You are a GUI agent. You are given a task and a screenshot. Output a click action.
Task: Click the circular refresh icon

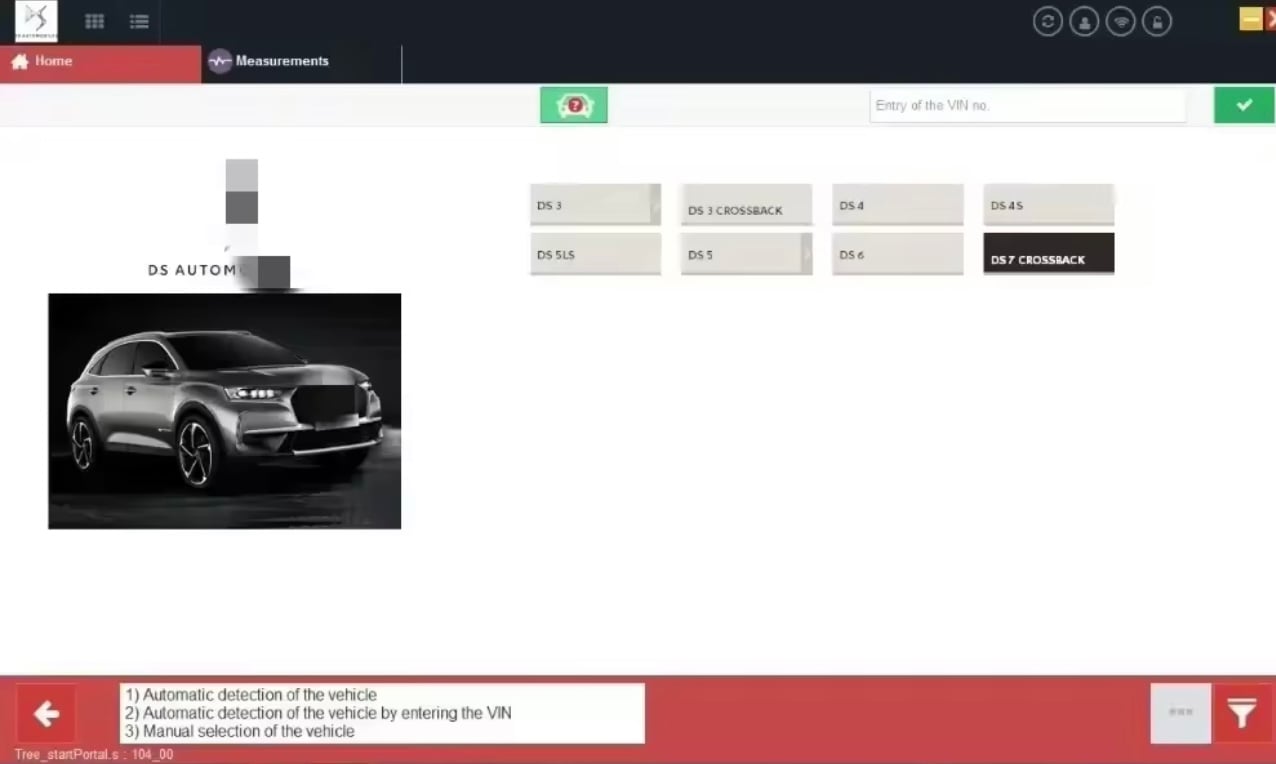click(x=1048, y=21)
